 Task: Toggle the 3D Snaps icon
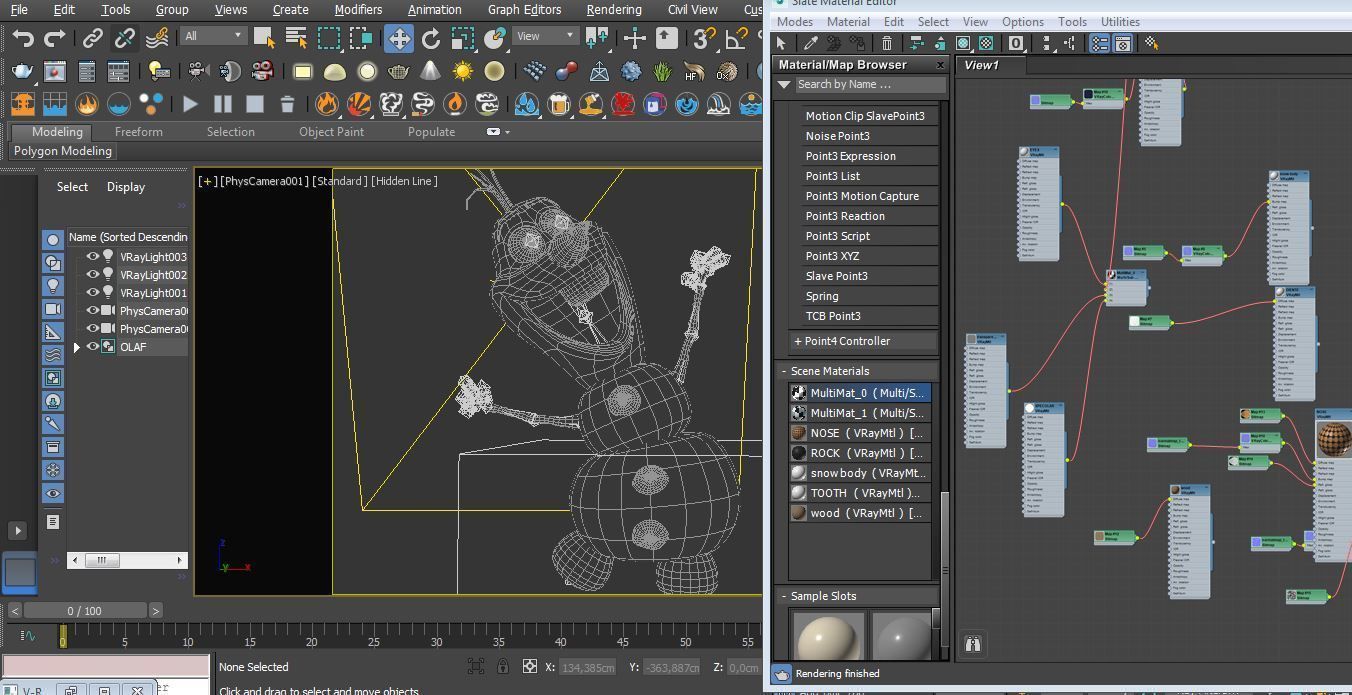point(704,39)
